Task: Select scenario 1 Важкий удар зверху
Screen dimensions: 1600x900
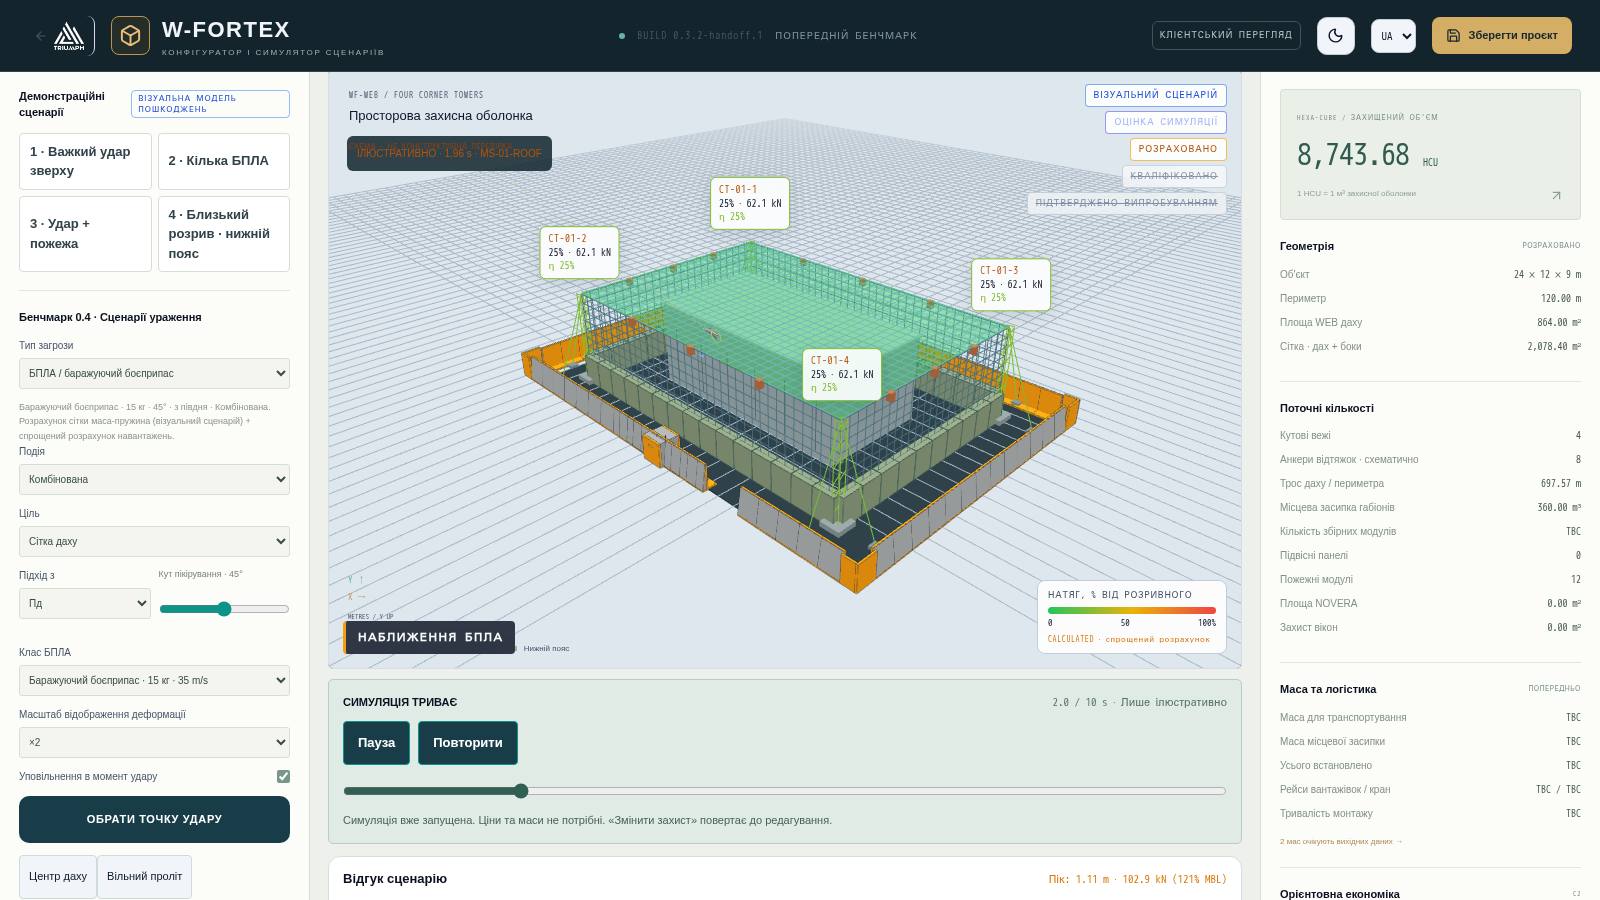Action: pyautogui.click(x=85, y=161)
